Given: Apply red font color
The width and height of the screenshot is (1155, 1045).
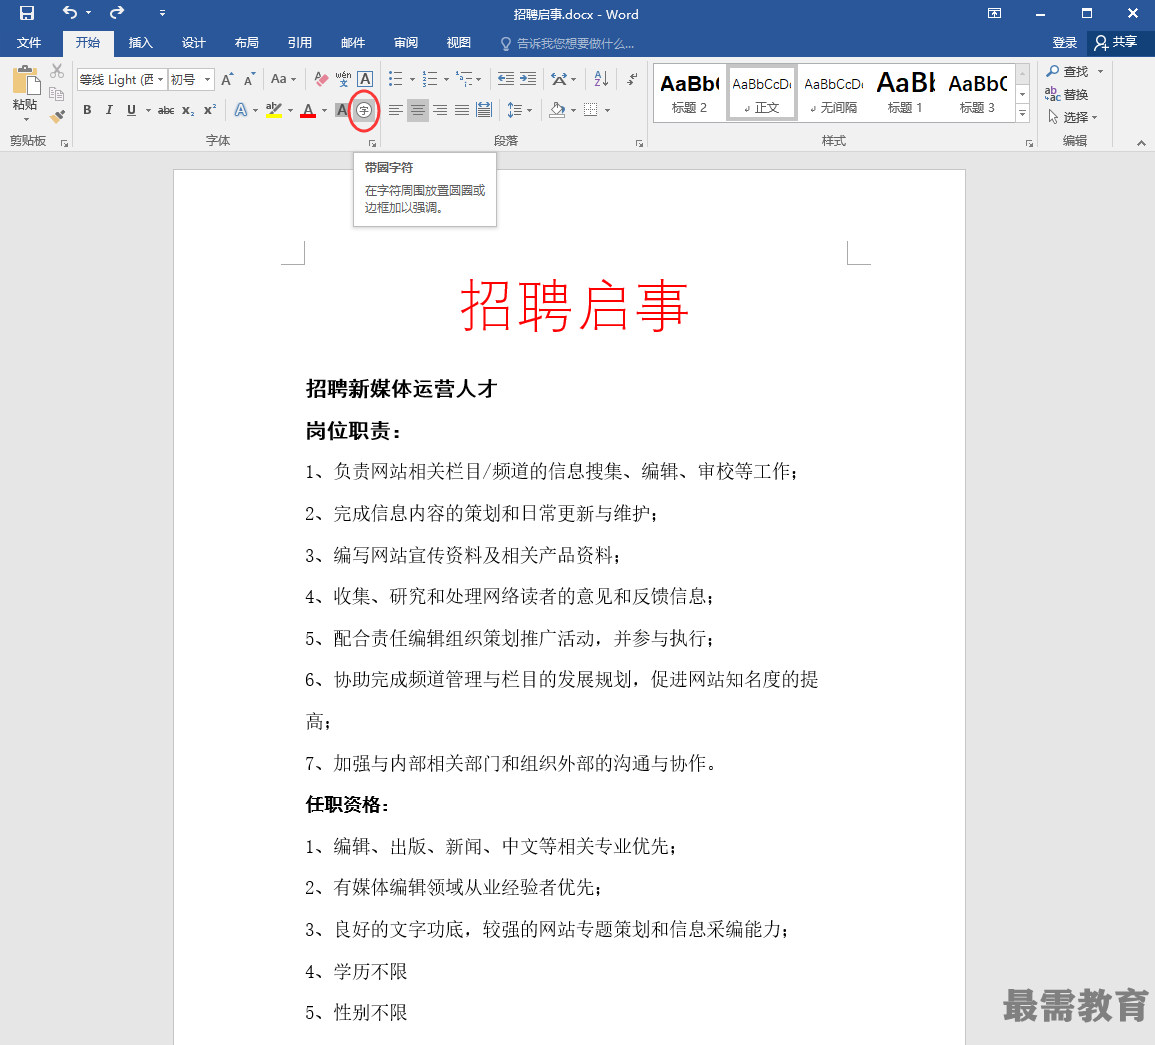Looking at the screenshot, I should 309,110.
